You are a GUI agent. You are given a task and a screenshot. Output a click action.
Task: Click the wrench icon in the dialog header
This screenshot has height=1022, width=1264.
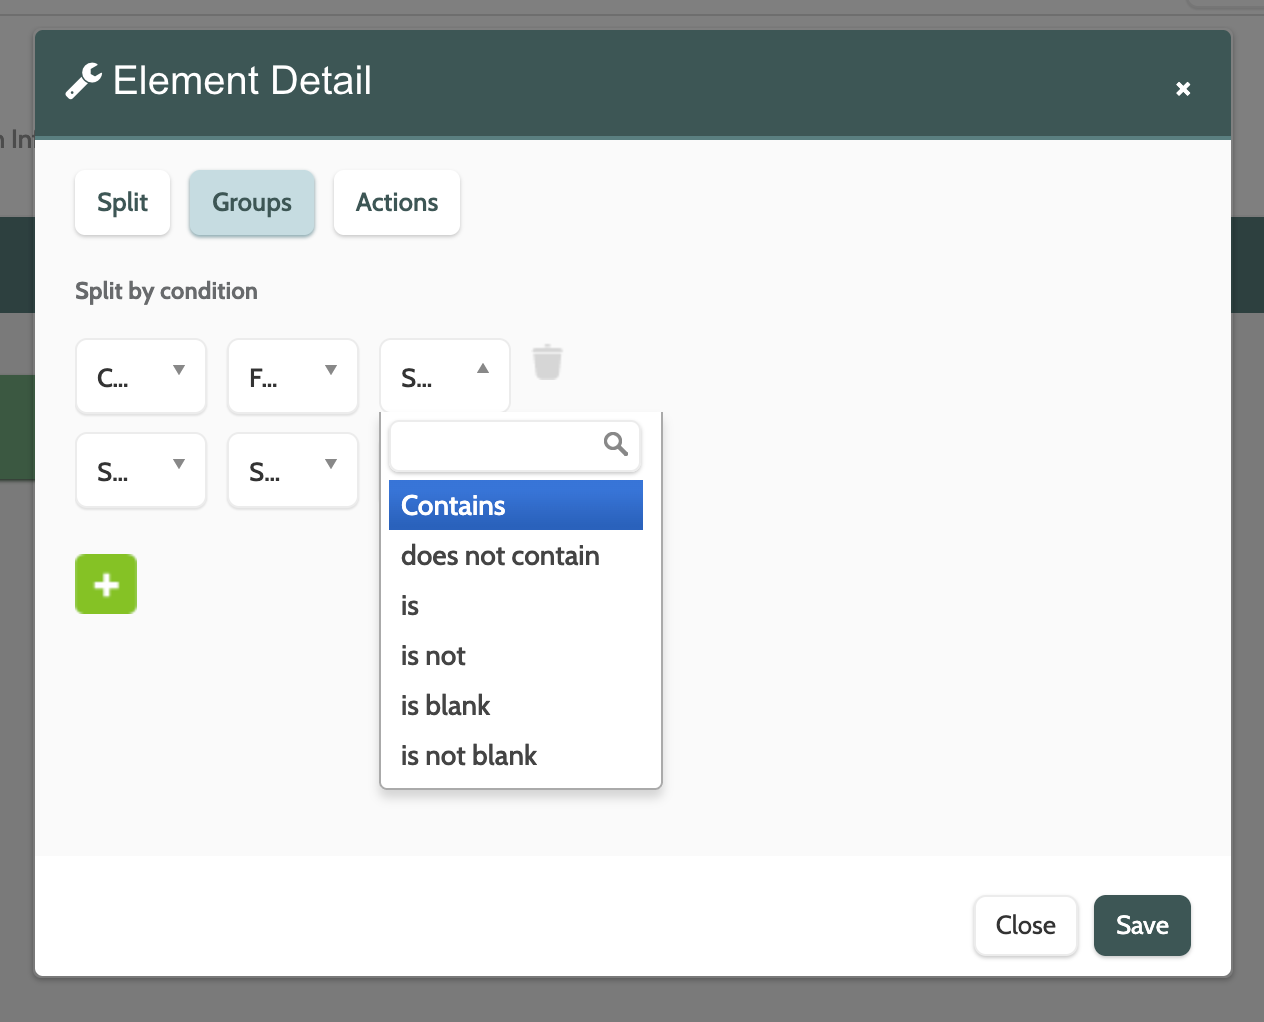[84, 81]
